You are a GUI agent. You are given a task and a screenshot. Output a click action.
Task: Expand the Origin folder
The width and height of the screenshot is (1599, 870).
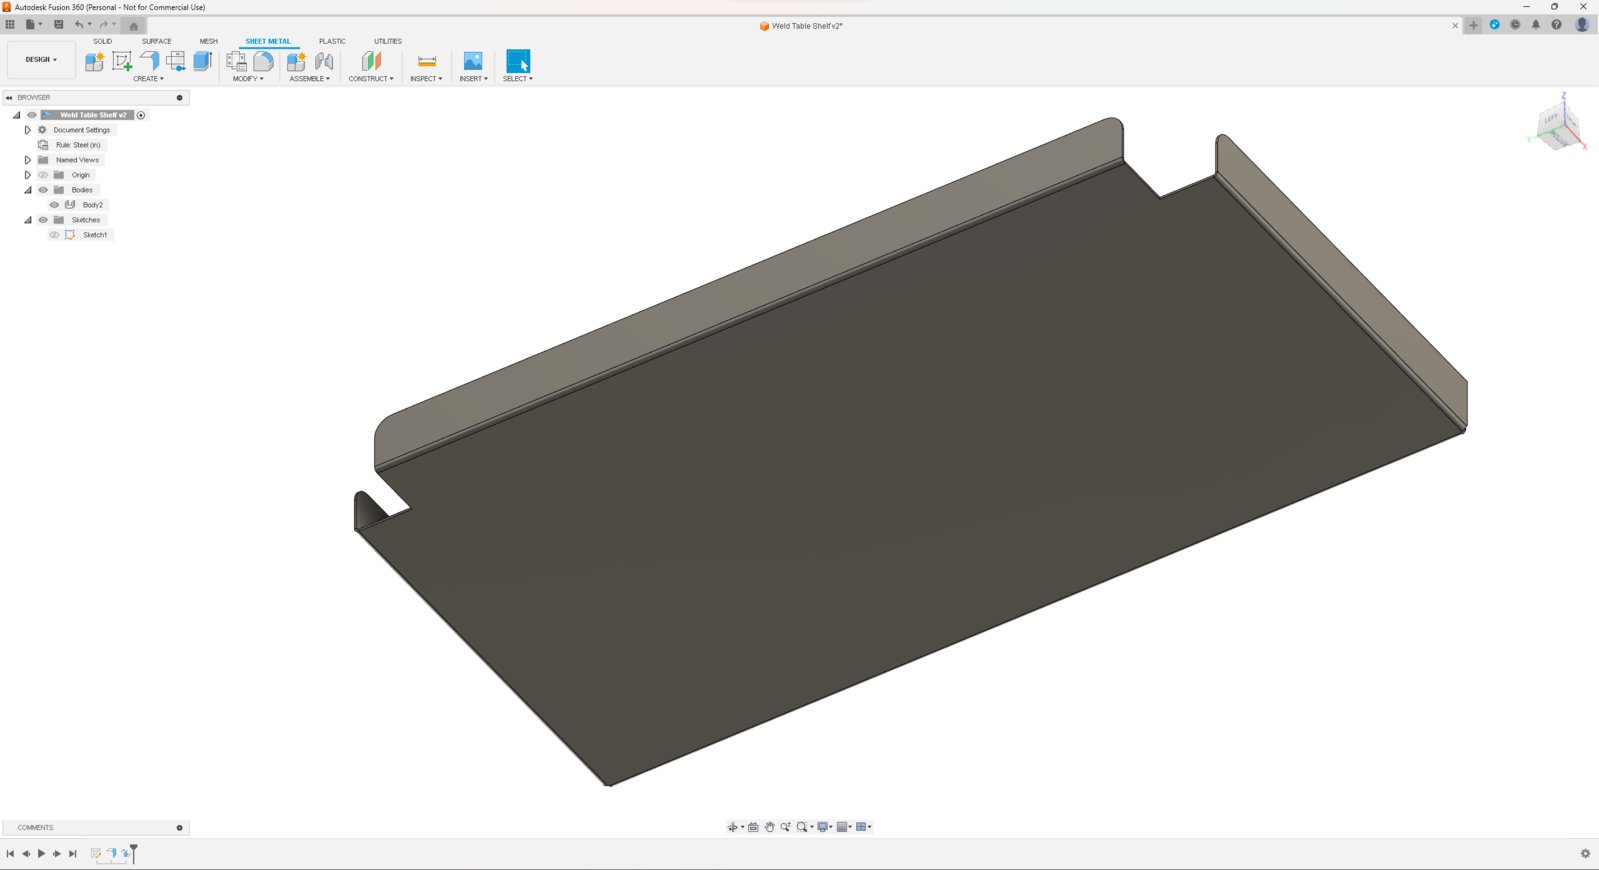[27, 175]
